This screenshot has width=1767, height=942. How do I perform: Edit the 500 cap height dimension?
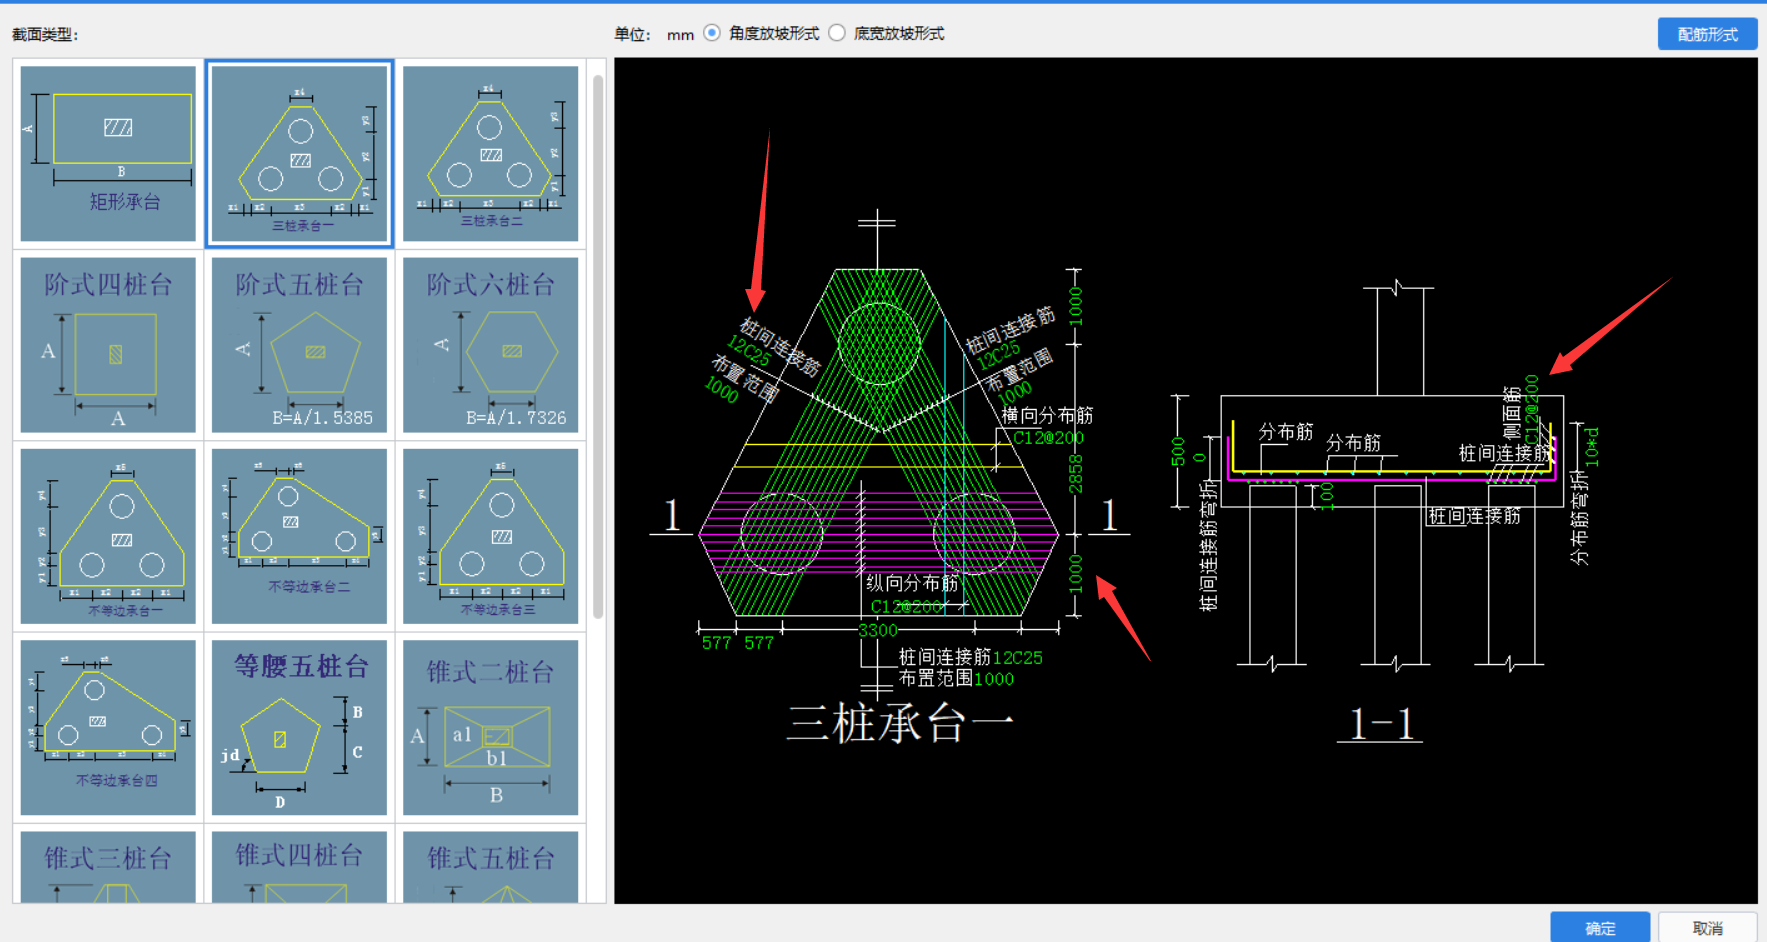coord(1178,451)
